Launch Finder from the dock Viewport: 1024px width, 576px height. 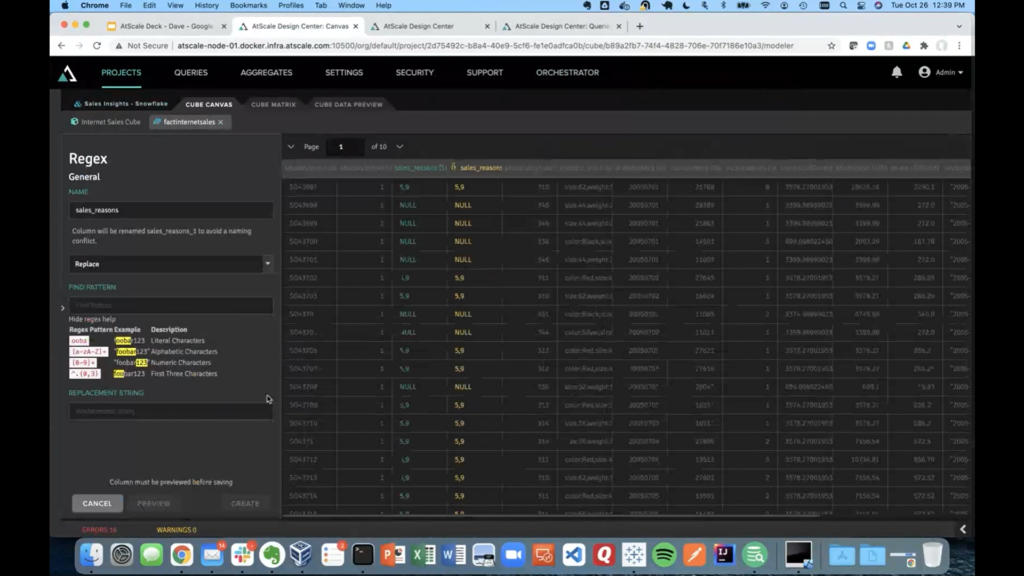[91, 555]
